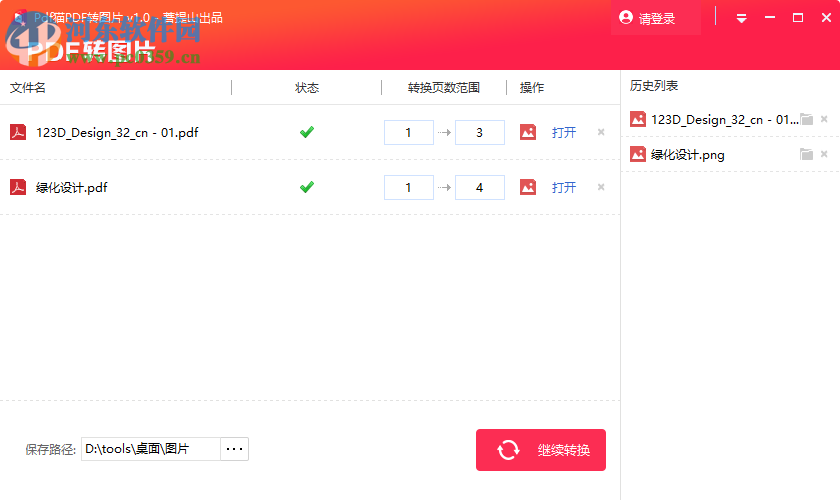Click image icon of history item 绿化设计.png

[x=638, y=154]
